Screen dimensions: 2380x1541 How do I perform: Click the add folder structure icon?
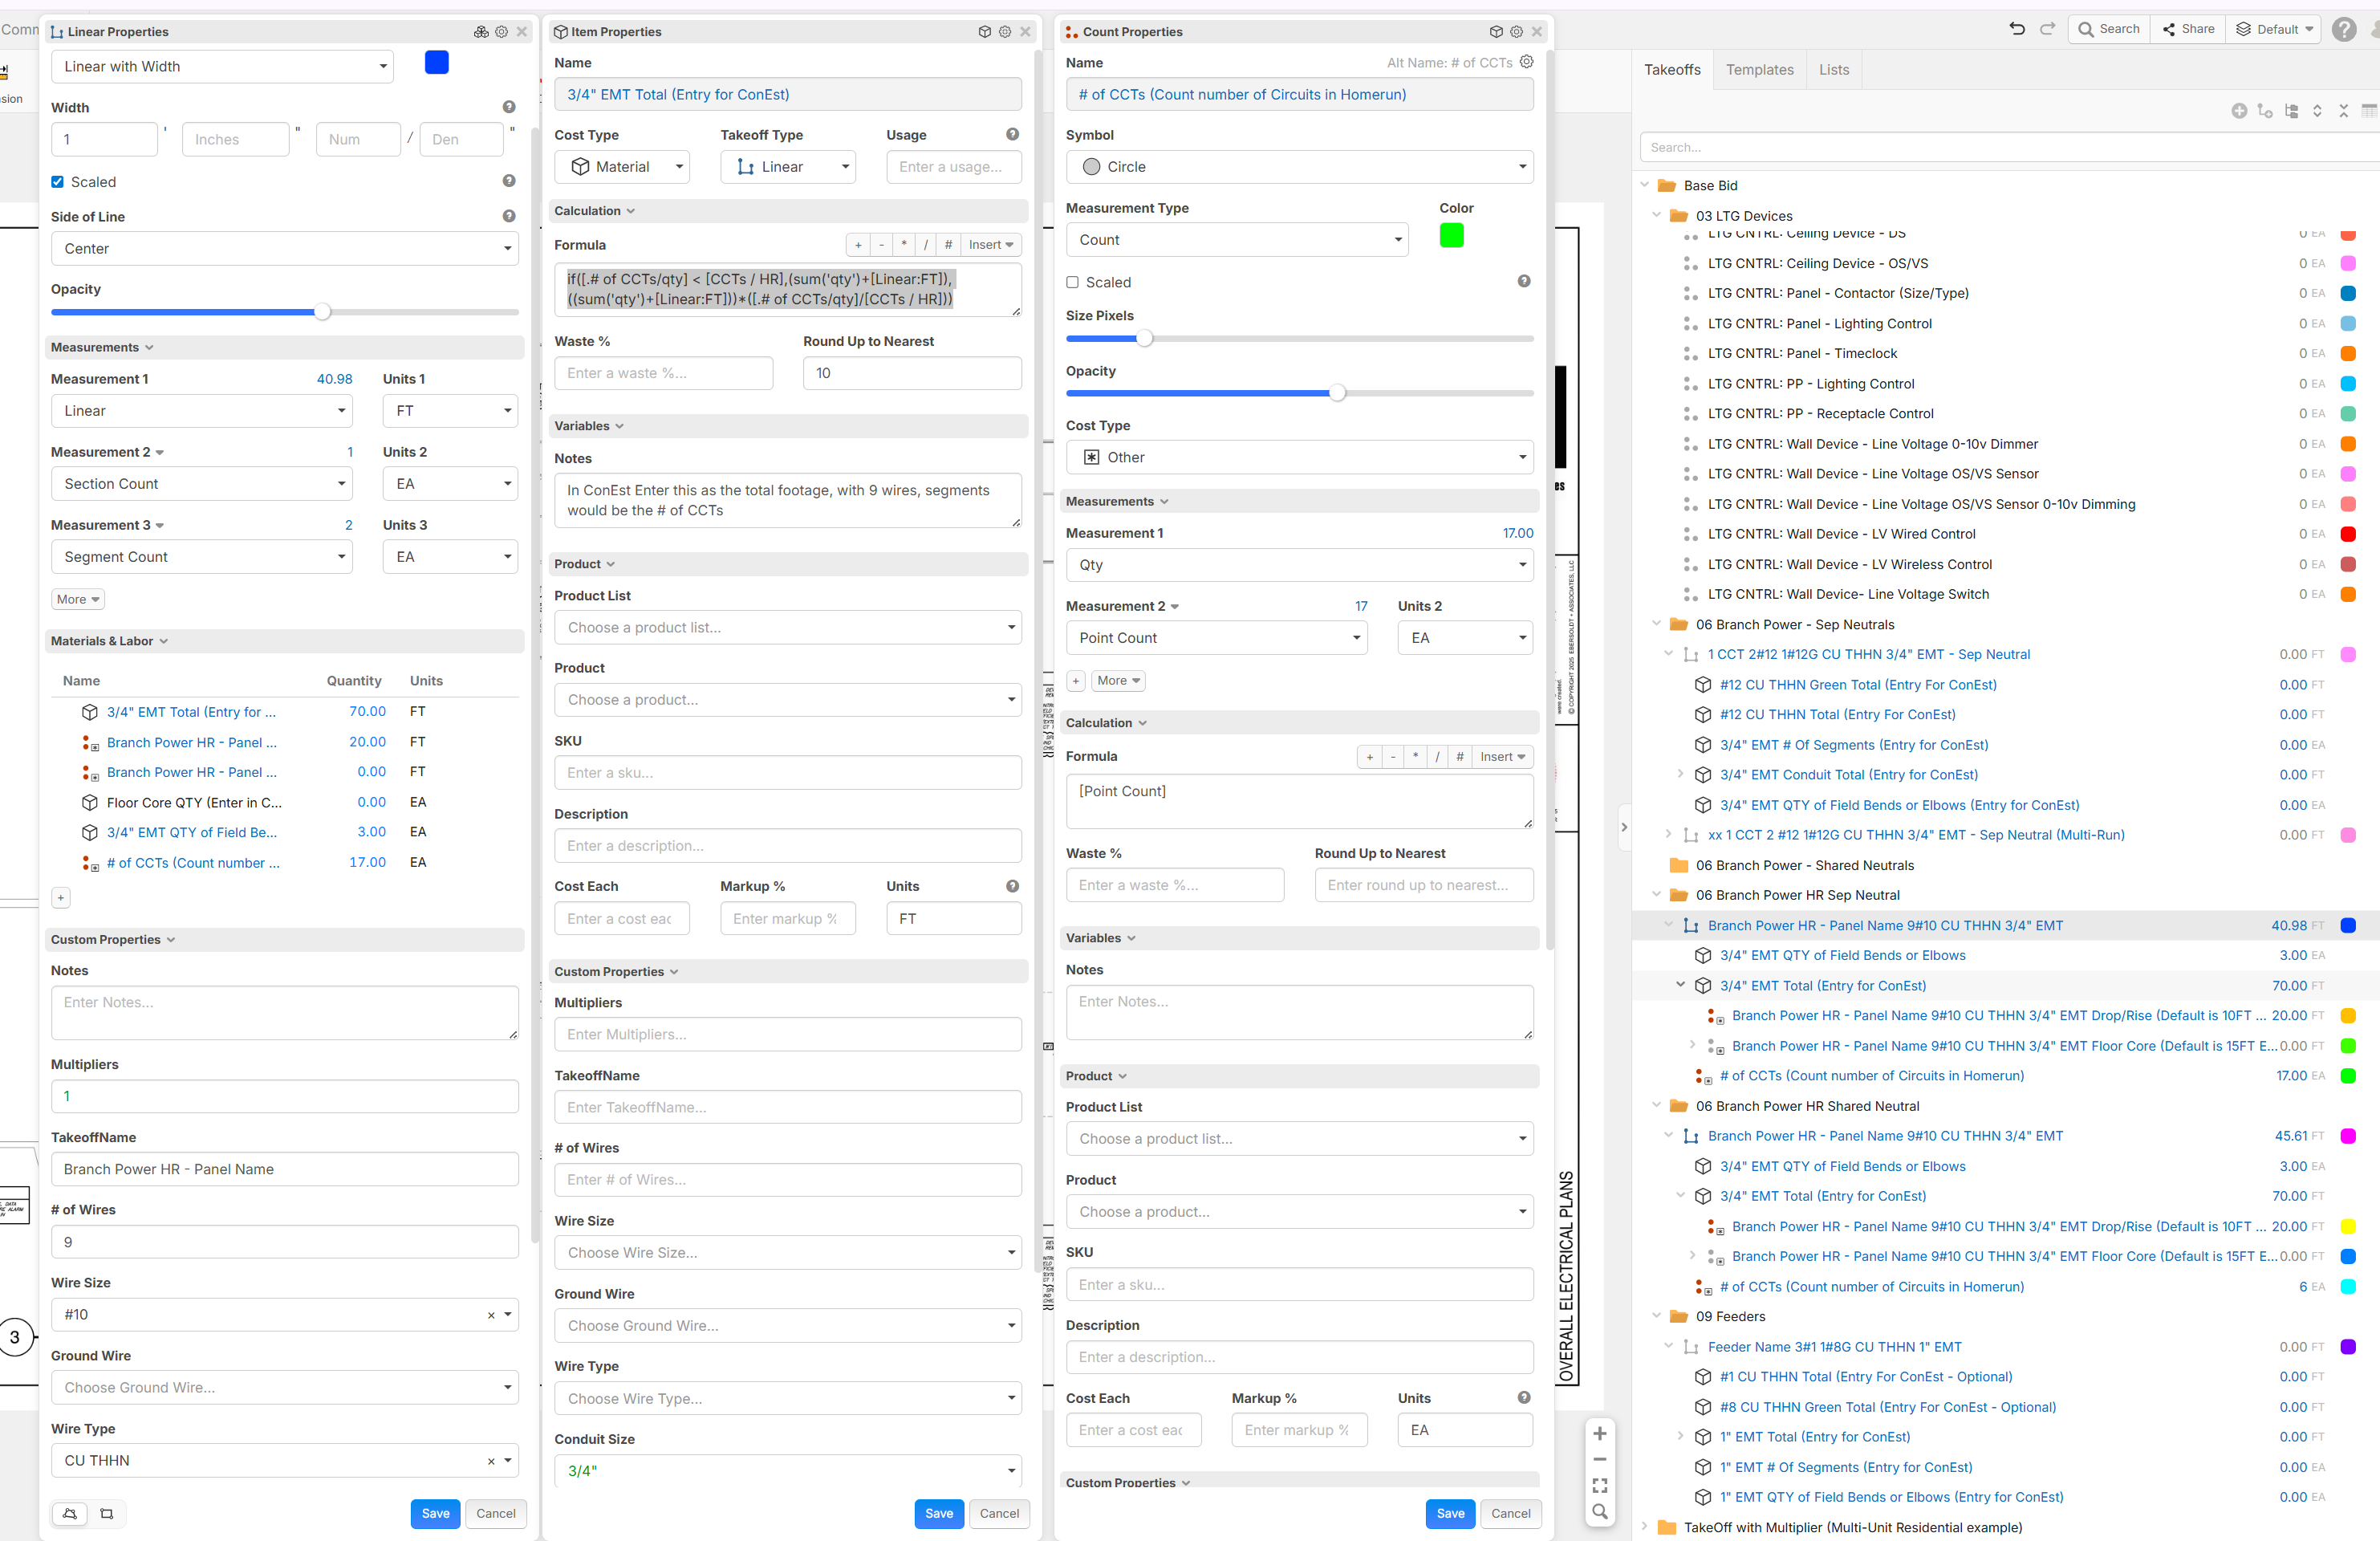[2291, 111]
